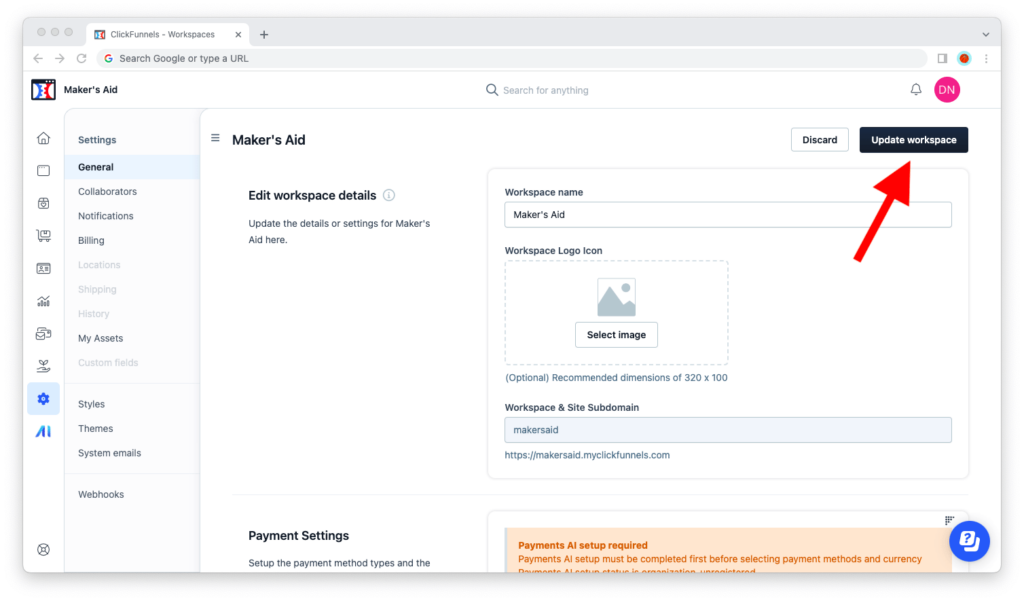This screenshot has height=601, width=1024.
Task: Click the info icon beside Edit workspace details
Action: tap(389, 195)
